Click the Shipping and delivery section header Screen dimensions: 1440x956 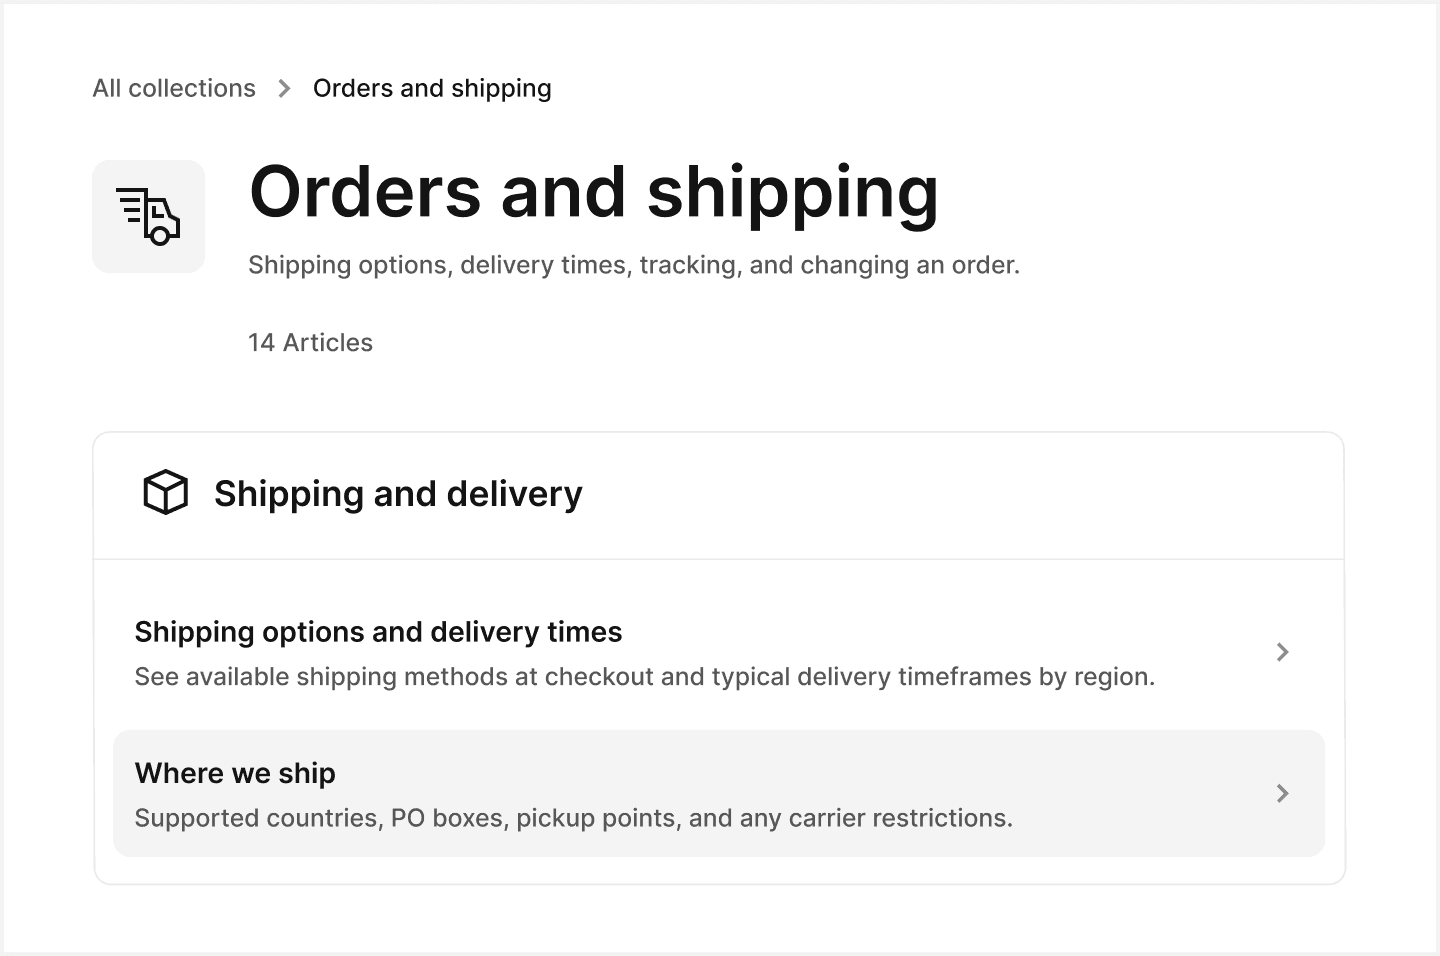tap(397, 493)
